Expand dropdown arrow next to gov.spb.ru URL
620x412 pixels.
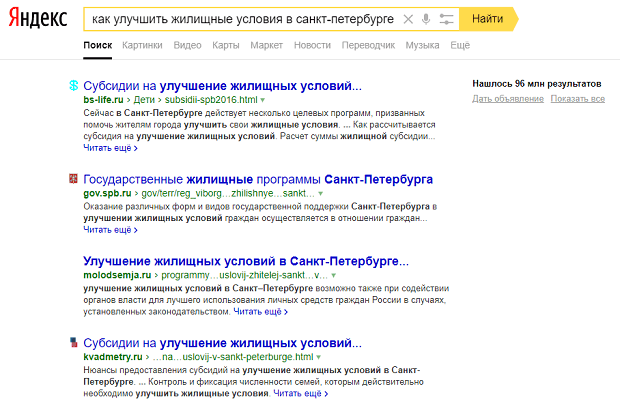click(321, 194)
